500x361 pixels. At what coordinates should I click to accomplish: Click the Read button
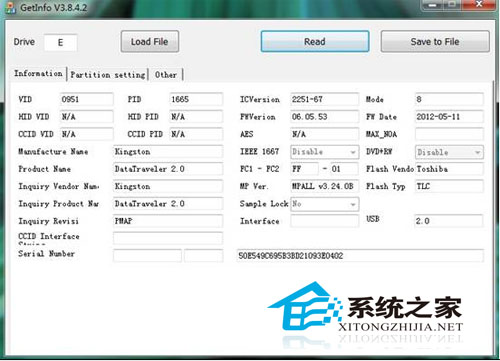(315, 42)
